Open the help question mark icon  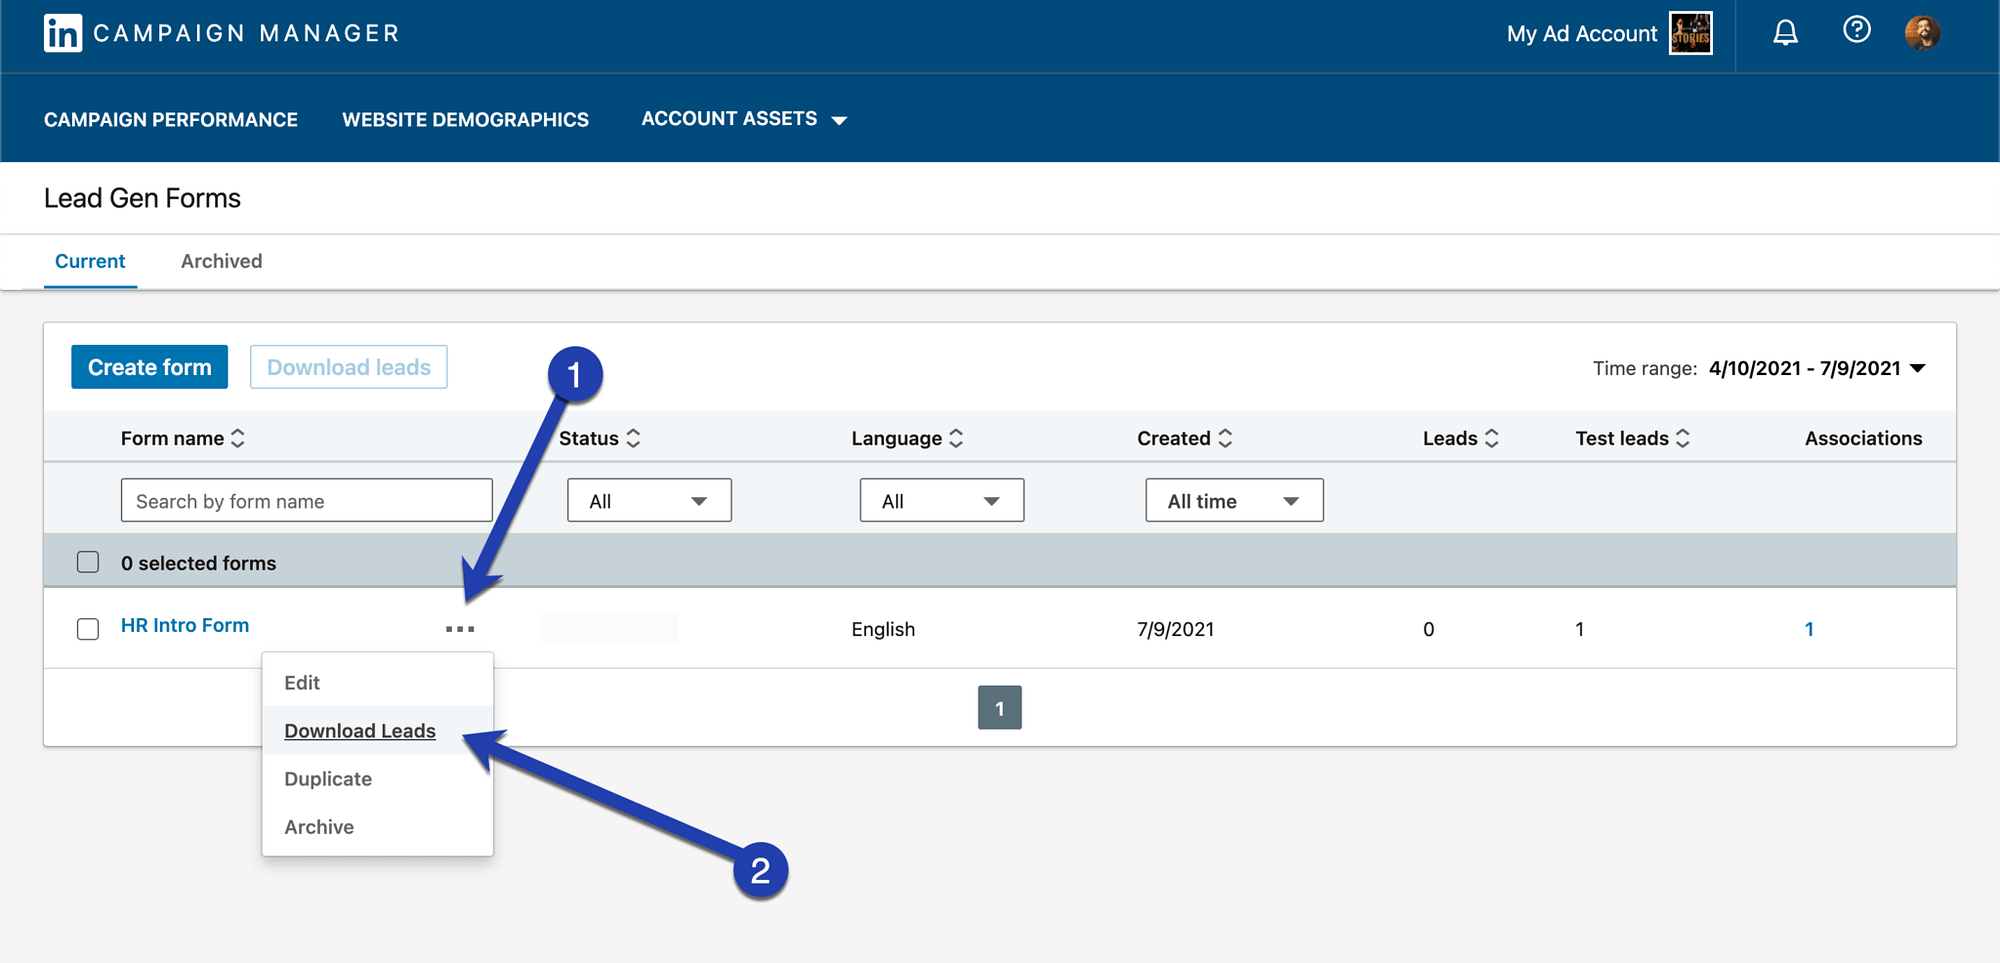(x=1856, y=31)
